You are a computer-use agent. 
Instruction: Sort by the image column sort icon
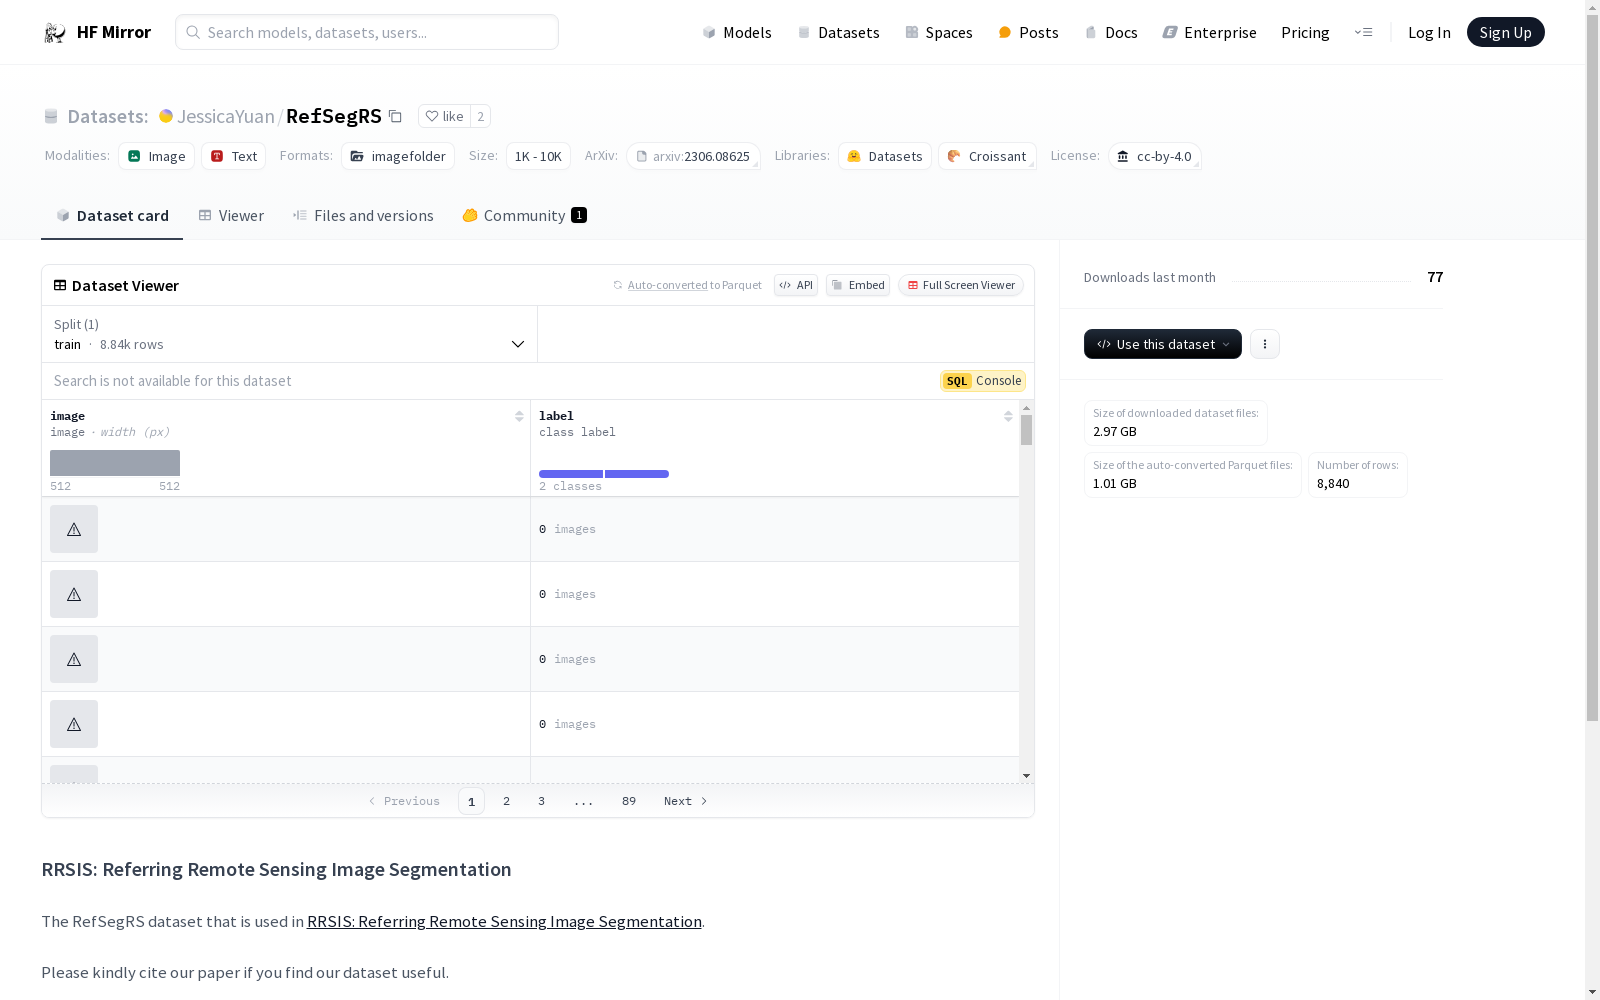click(x=519, y=416)
